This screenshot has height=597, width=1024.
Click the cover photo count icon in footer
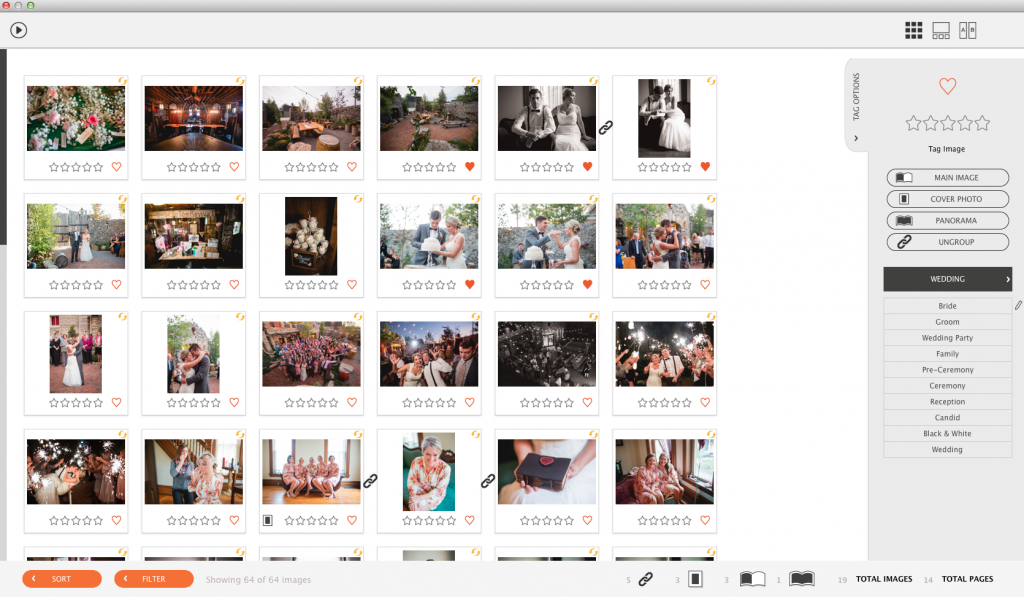[696, 579]
